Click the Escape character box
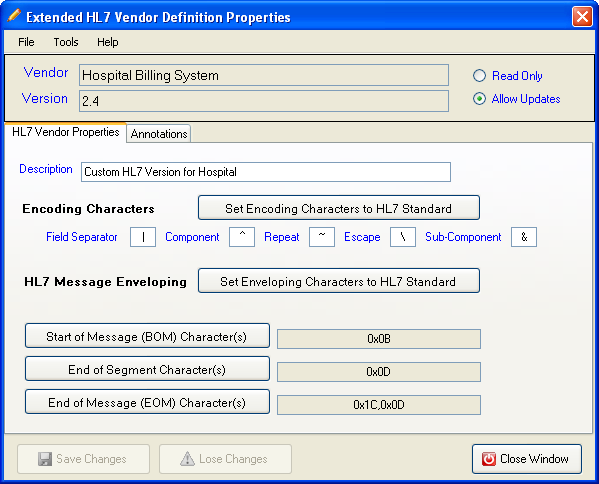Viewport: 599px width, 484px height. pos(403,237)
